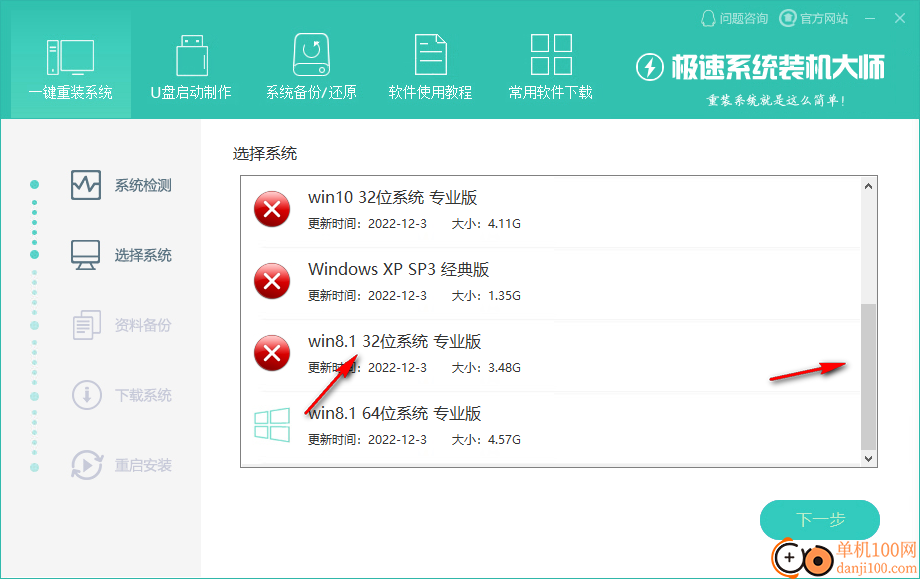Click the four-squares software download icon
920x579 pixels.
coord(551,54)
